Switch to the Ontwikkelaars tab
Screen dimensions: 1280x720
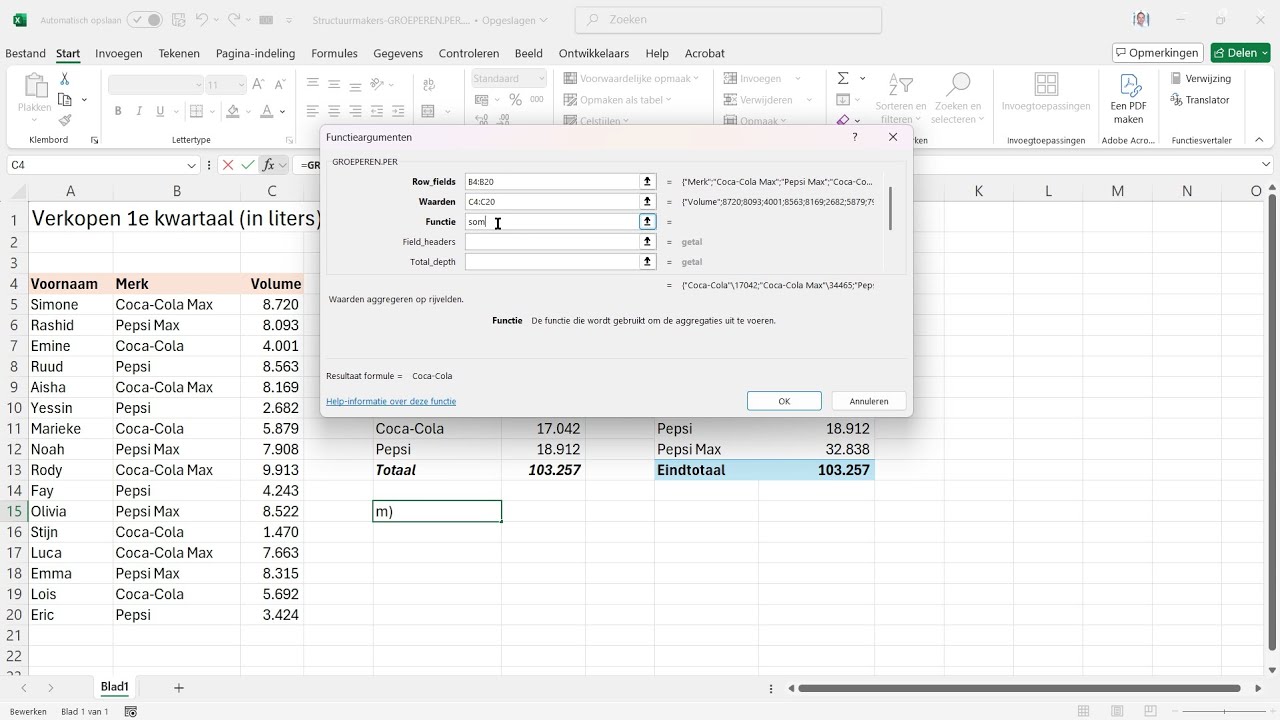pos(594,54)
